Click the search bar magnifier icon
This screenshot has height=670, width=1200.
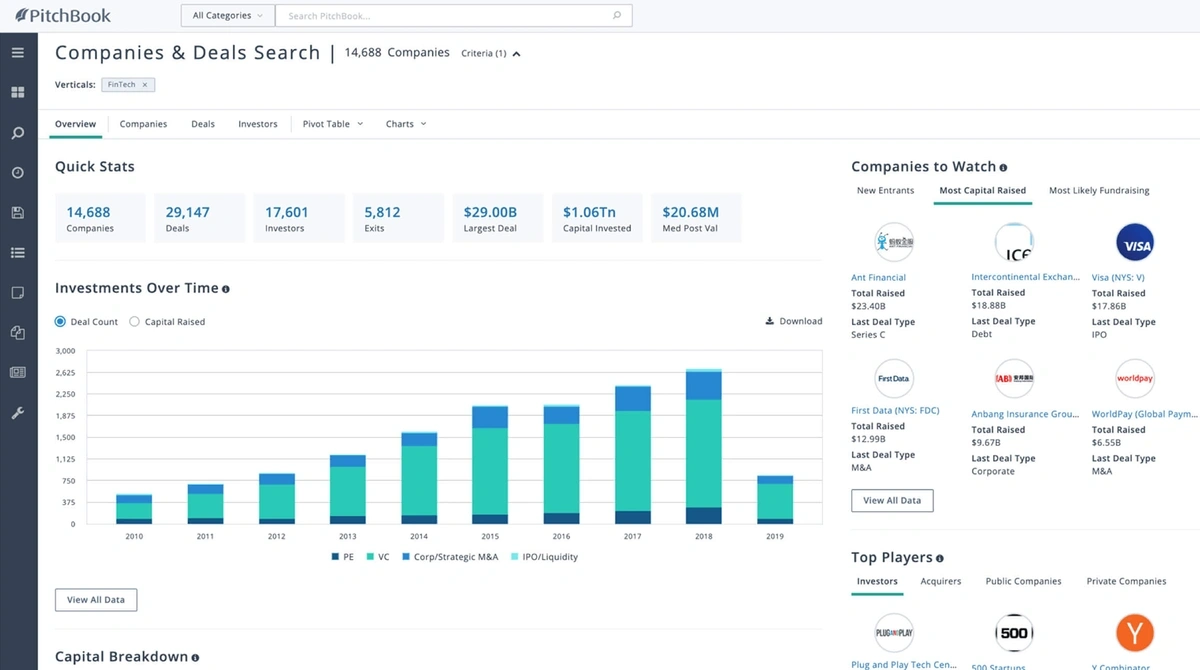click(617, 16)
